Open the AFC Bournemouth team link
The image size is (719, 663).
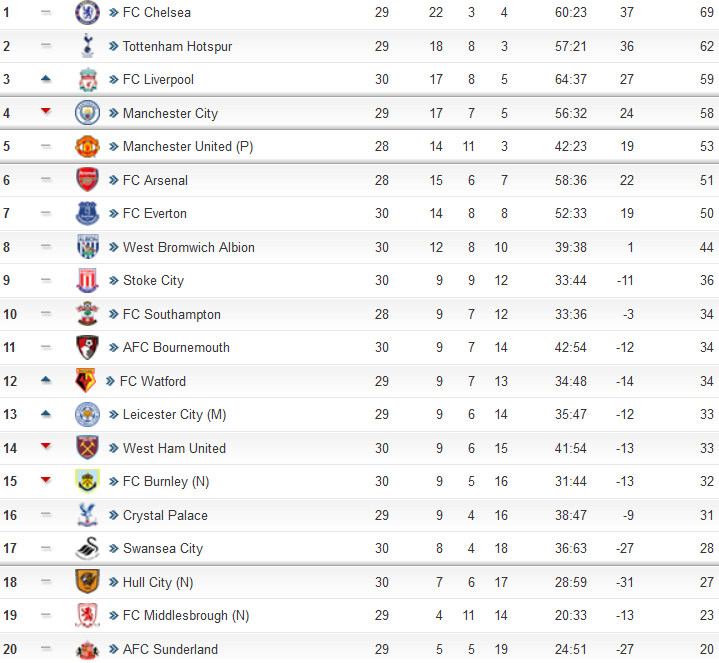pos(176,348)
